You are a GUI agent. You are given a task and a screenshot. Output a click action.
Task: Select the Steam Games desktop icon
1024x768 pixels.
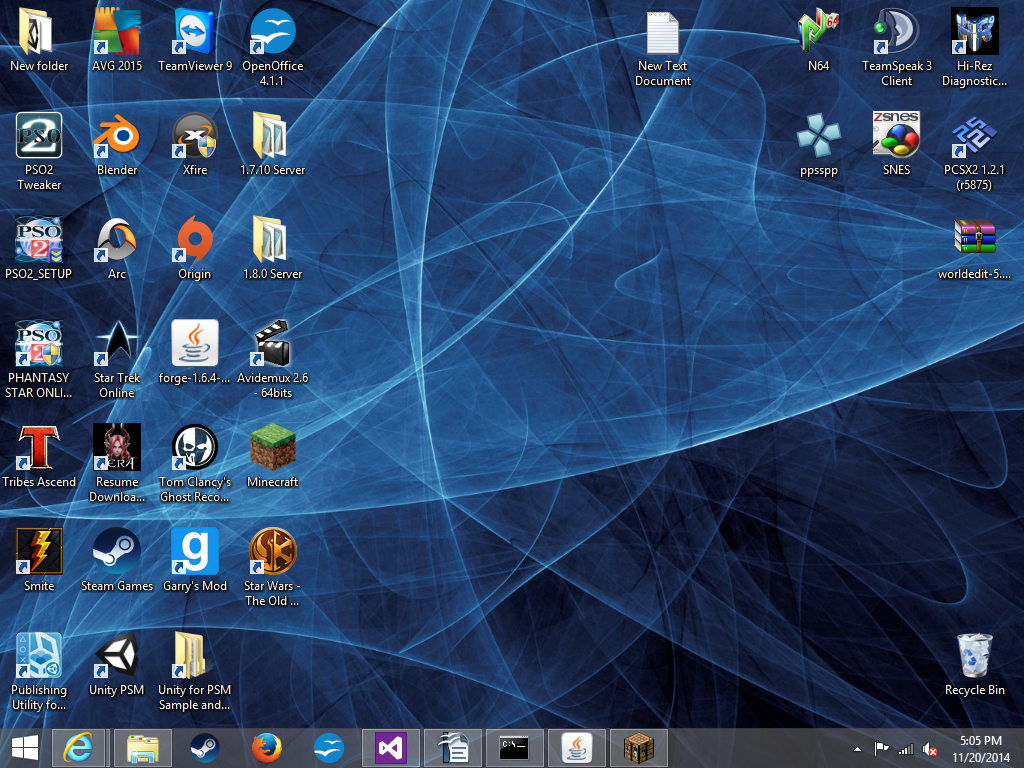click(x=117, y=553)
